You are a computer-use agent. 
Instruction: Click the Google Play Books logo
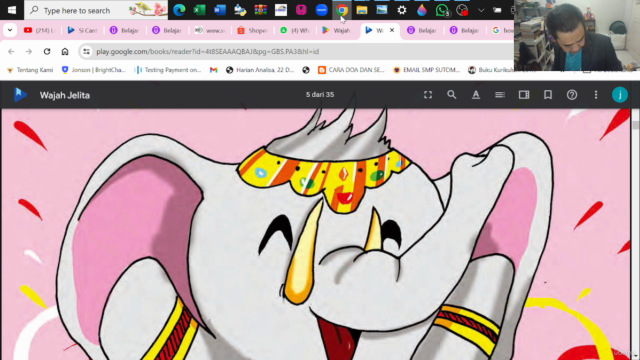click(20, 95)
